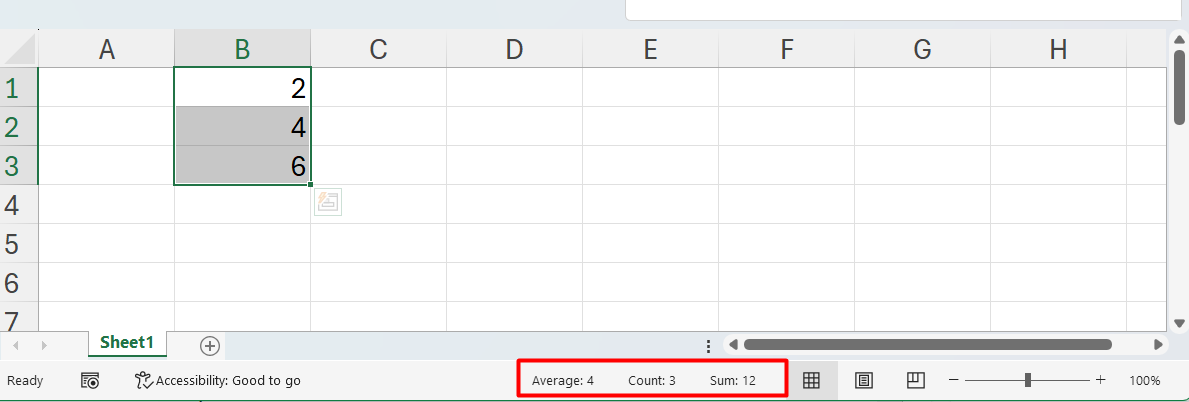Select row 4 header
This screenshot has height=402, width=1189.
[19, 204]
